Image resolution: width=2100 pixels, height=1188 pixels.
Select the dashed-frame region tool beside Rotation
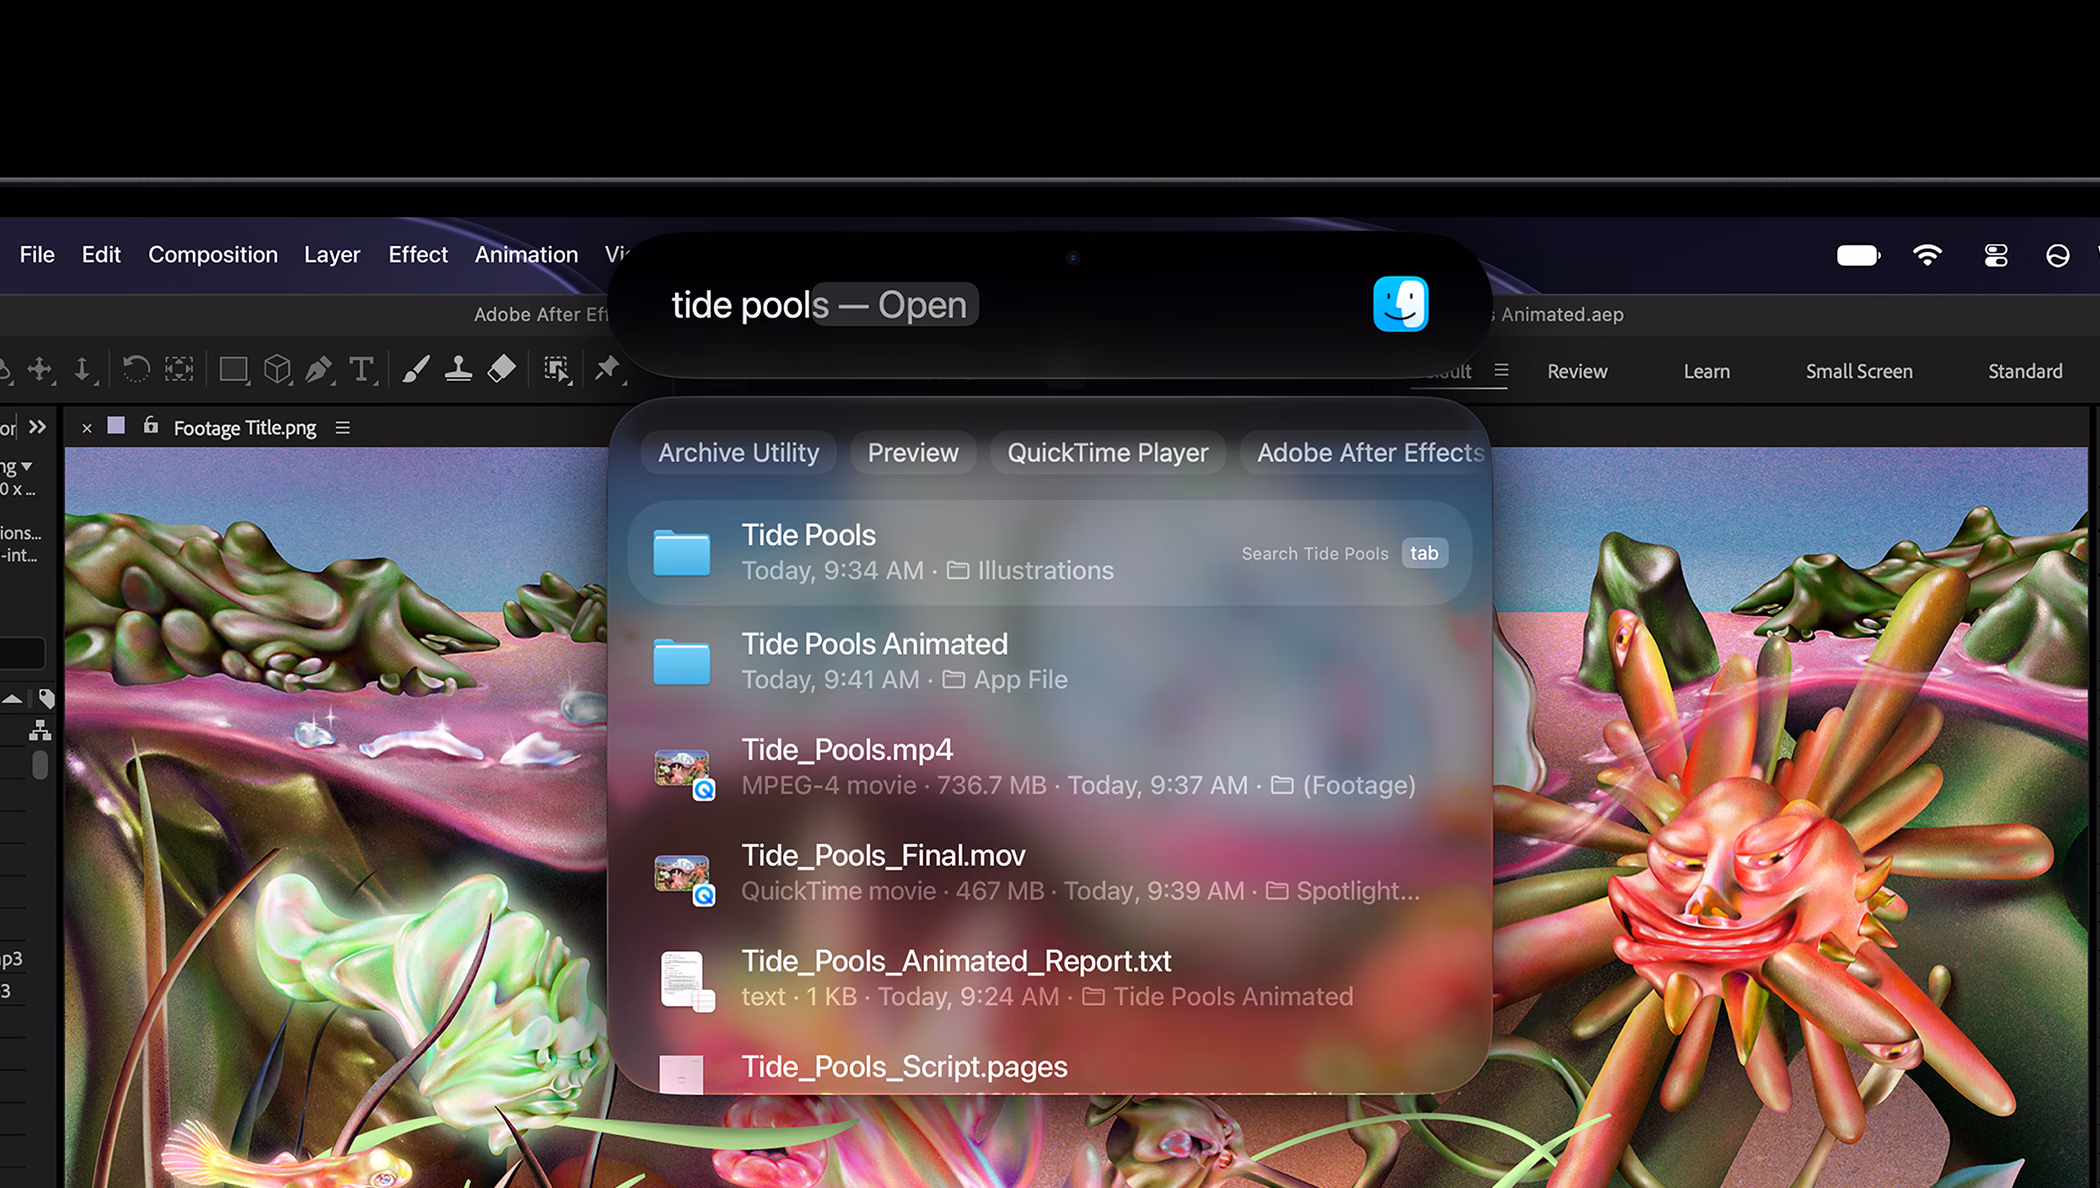(179, 369)
